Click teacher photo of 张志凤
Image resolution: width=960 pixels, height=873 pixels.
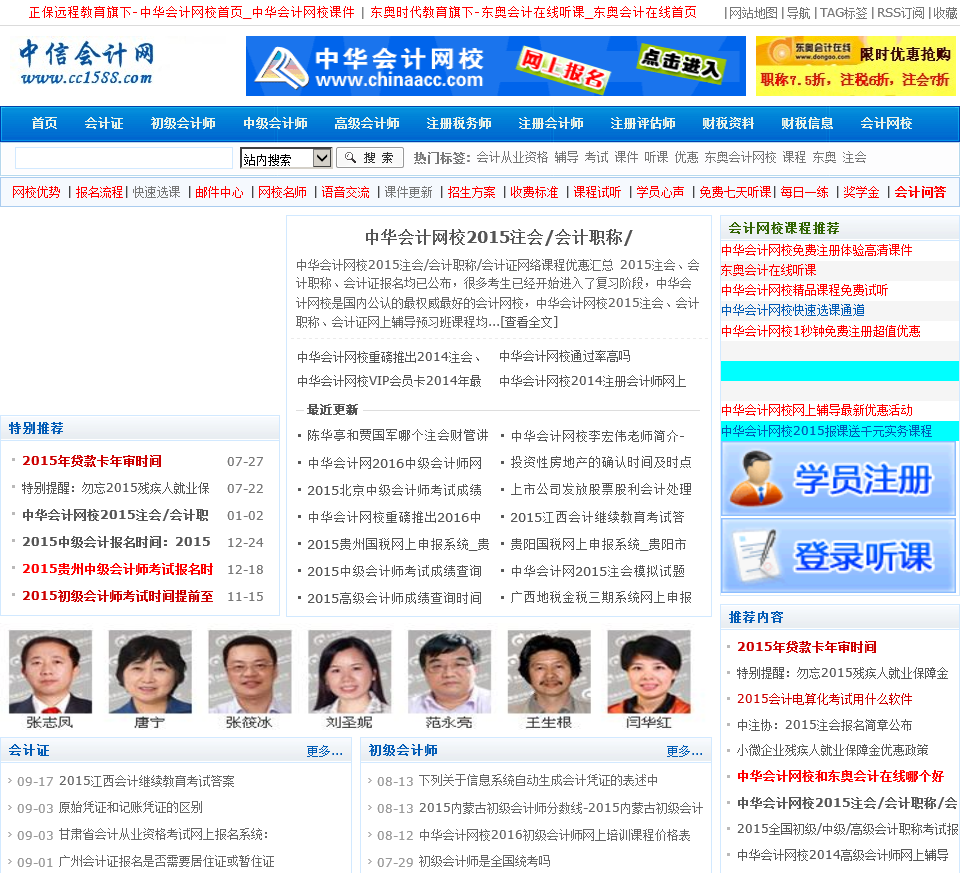[x=50, y=672]
